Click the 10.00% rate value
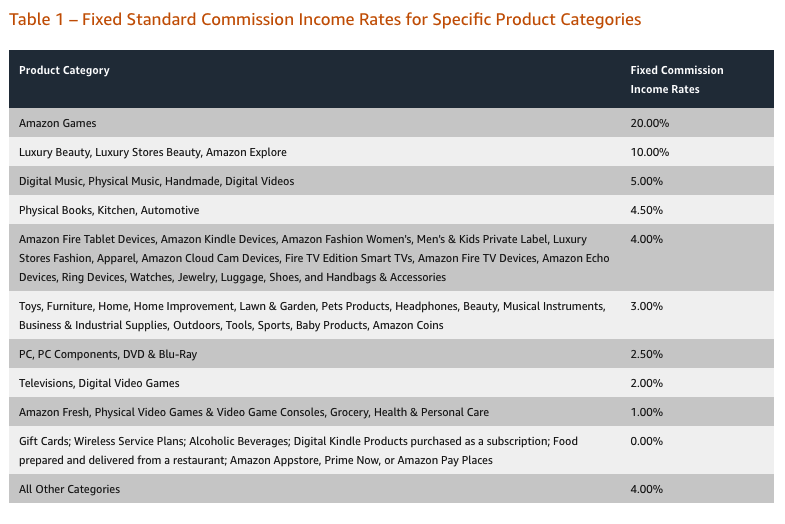Screen dimensions: 785x524 tap(649, 152)
